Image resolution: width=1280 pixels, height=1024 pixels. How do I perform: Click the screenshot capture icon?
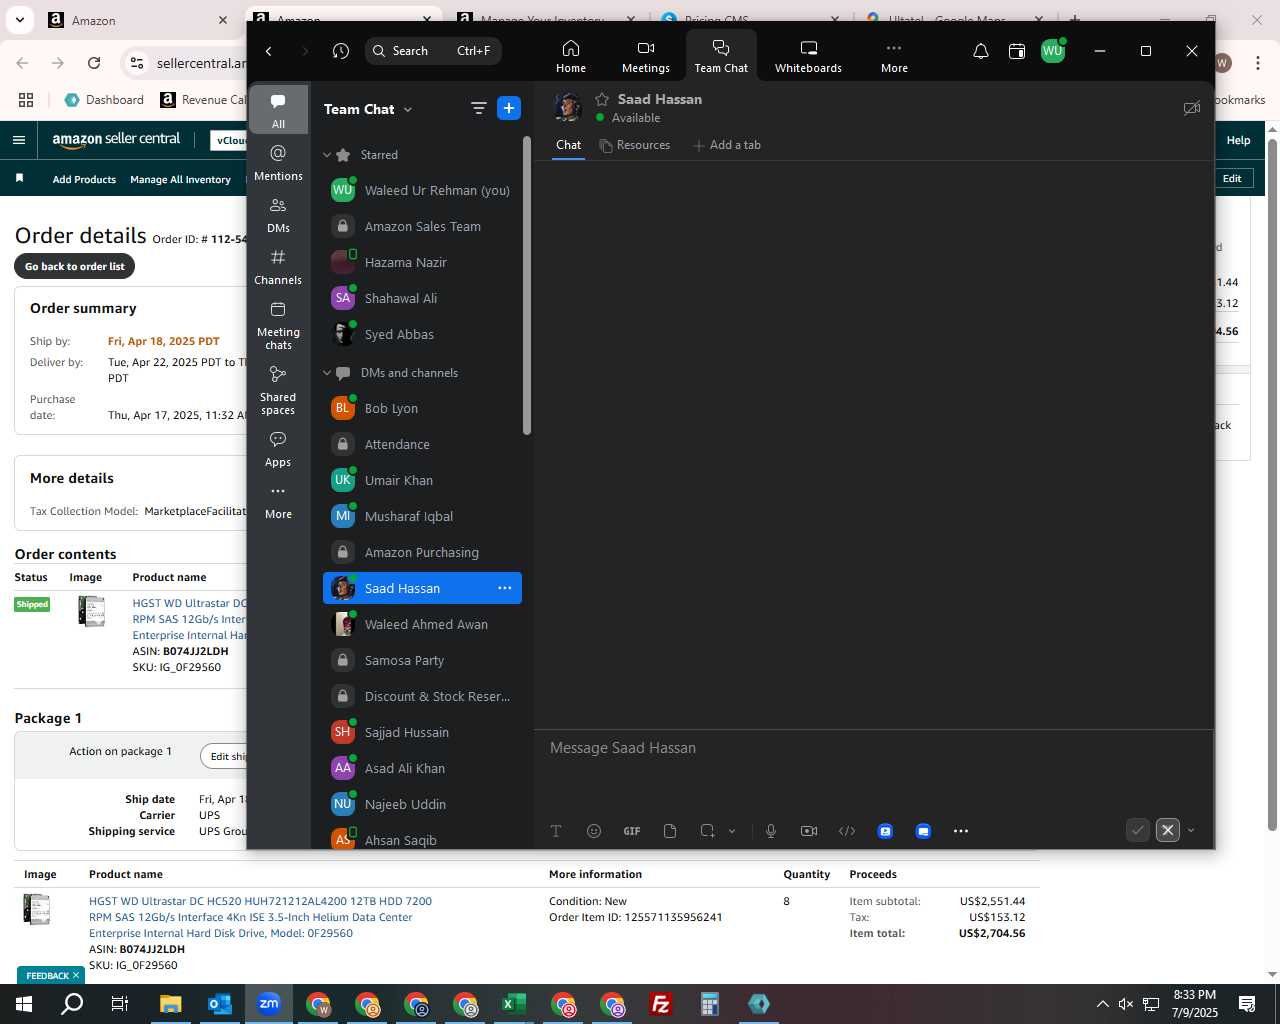point(708,831)
